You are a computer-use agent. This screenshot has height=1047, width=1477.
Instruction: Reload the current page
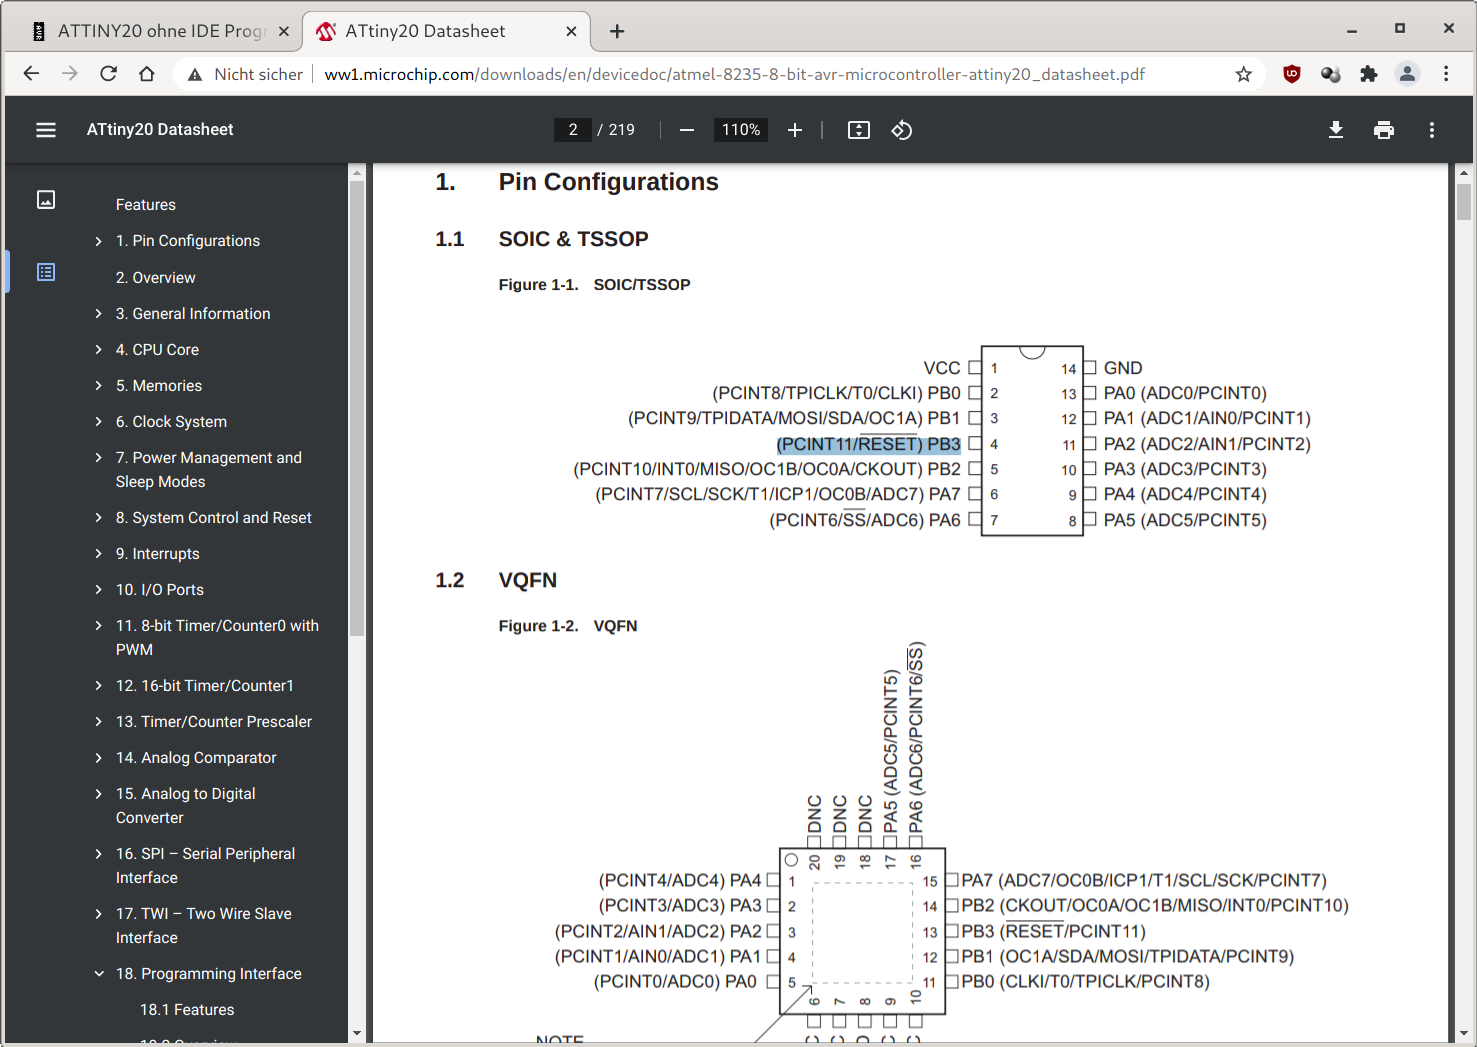tap(108, 74)
